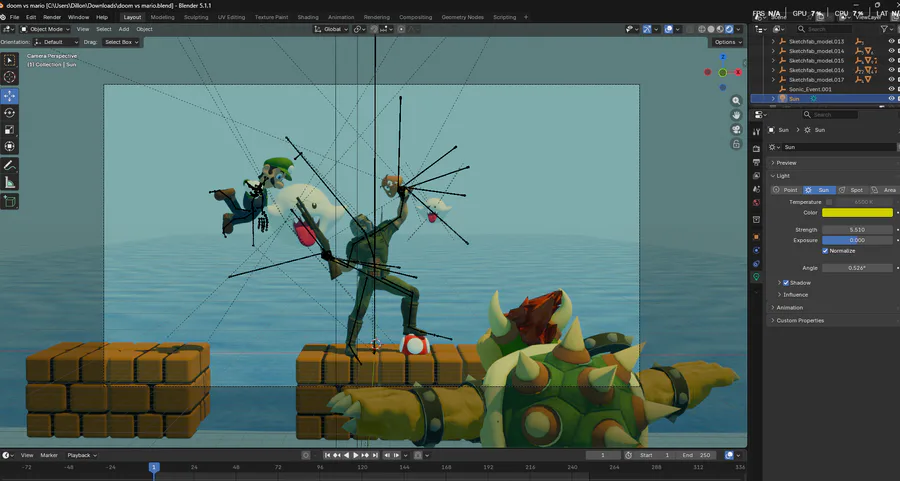Hide the Sun object via eye icon
Image resolution: width=900 pixels, height=481 pixels.
[891, 99]
